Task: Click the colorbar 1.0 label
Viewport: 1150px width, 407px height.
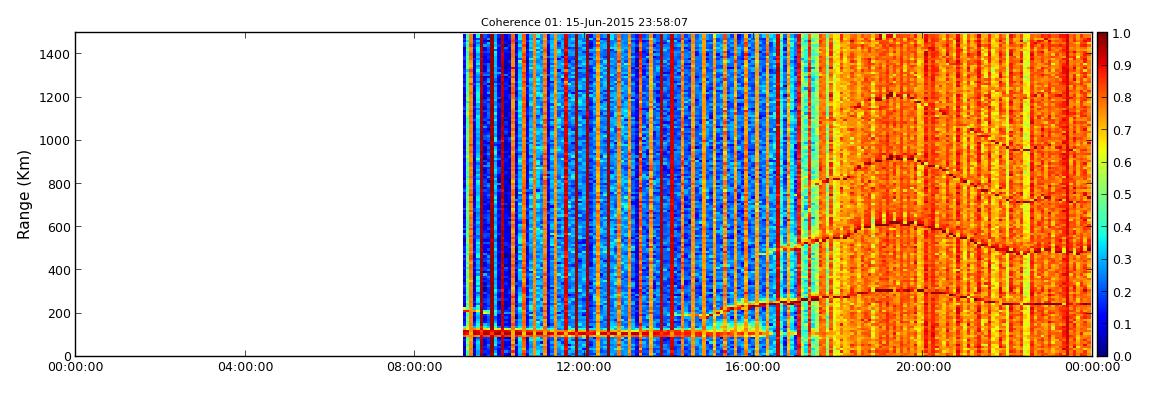Action: pyautogui.click(x=1122, y=33)
